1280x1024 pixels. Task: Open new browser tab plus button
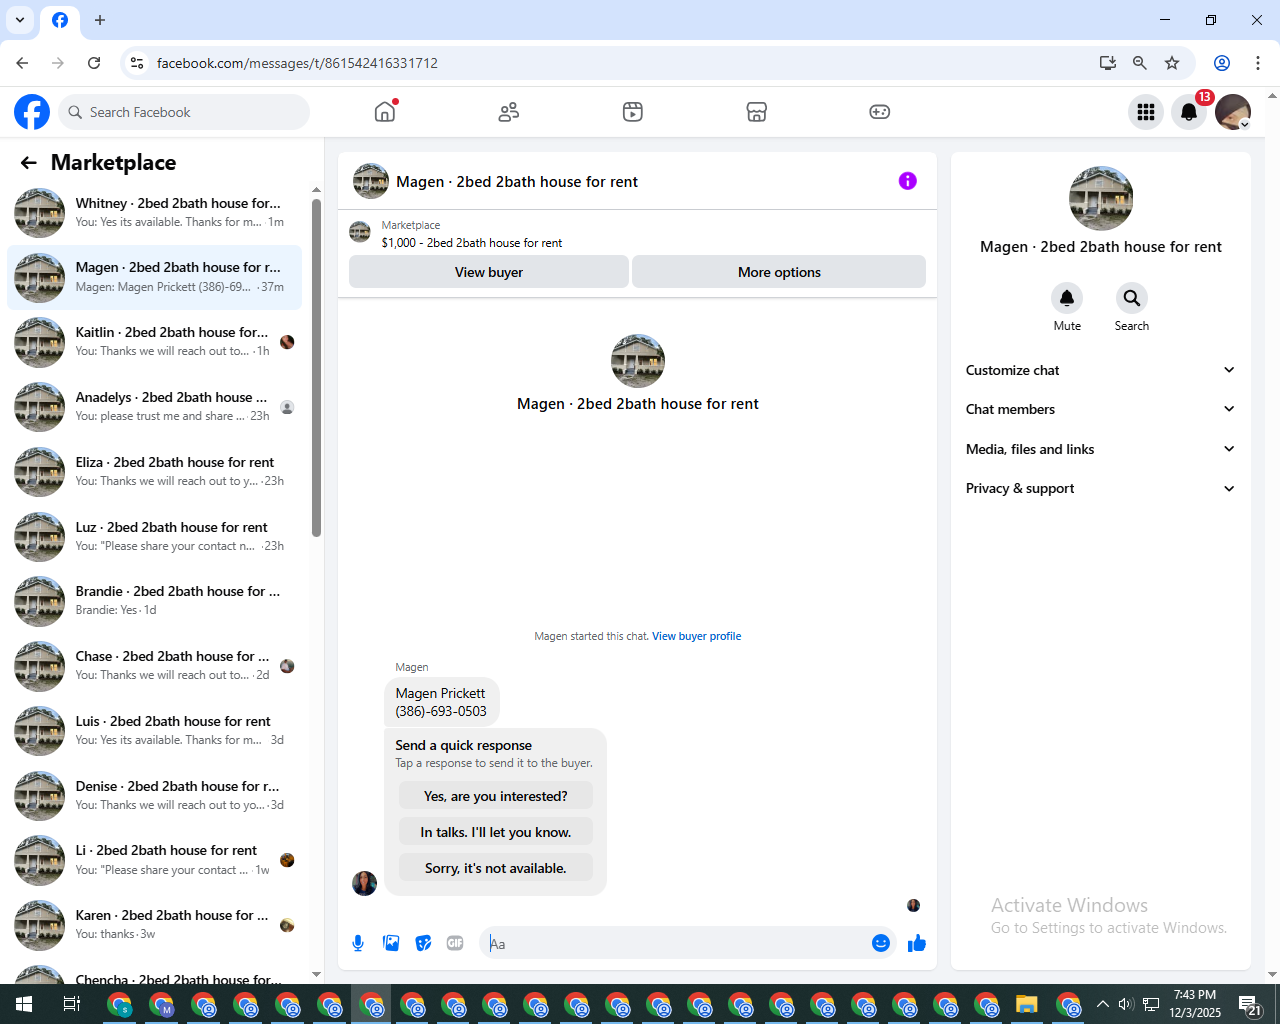click(x=100, y=20)
